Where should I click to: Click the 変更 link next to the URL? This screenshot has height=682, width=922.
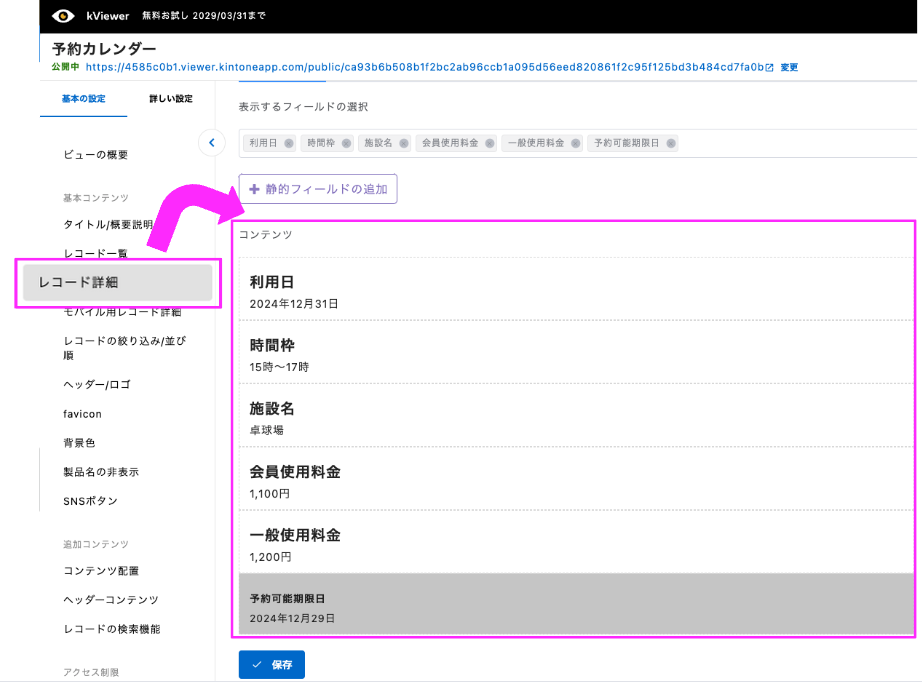point(789,68)
